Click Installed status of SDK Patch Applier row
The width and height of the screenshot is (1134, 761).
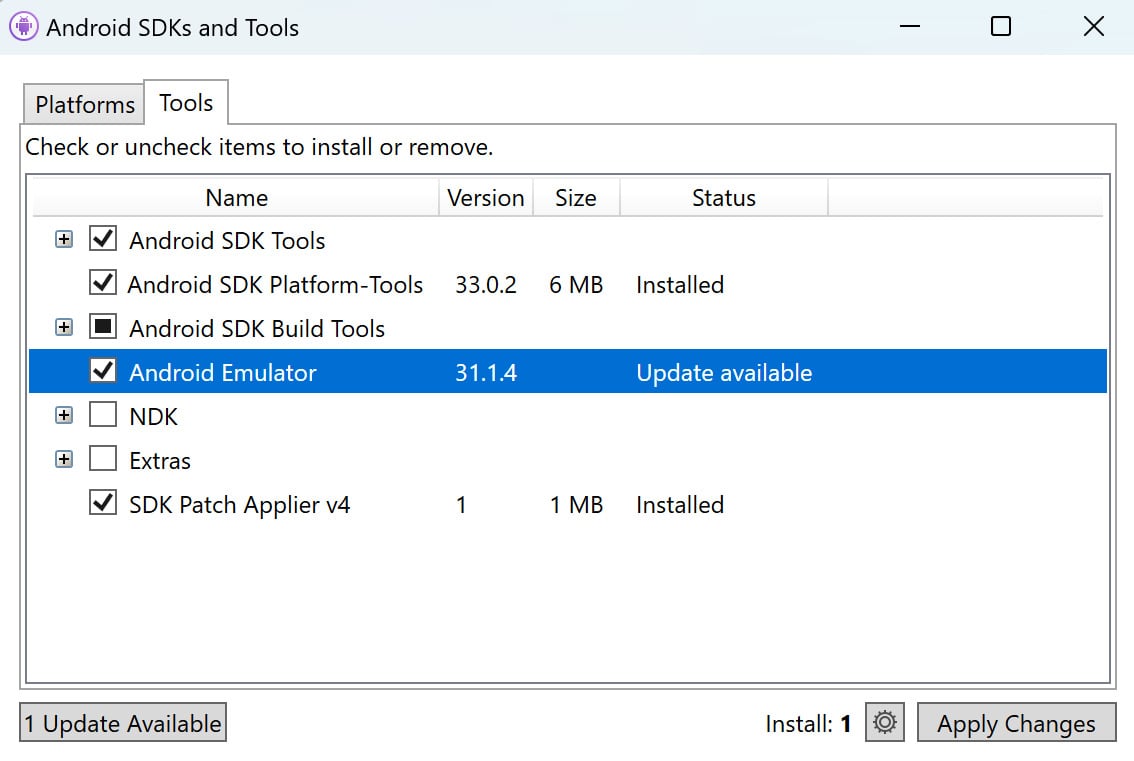click(x=680, y=505)
